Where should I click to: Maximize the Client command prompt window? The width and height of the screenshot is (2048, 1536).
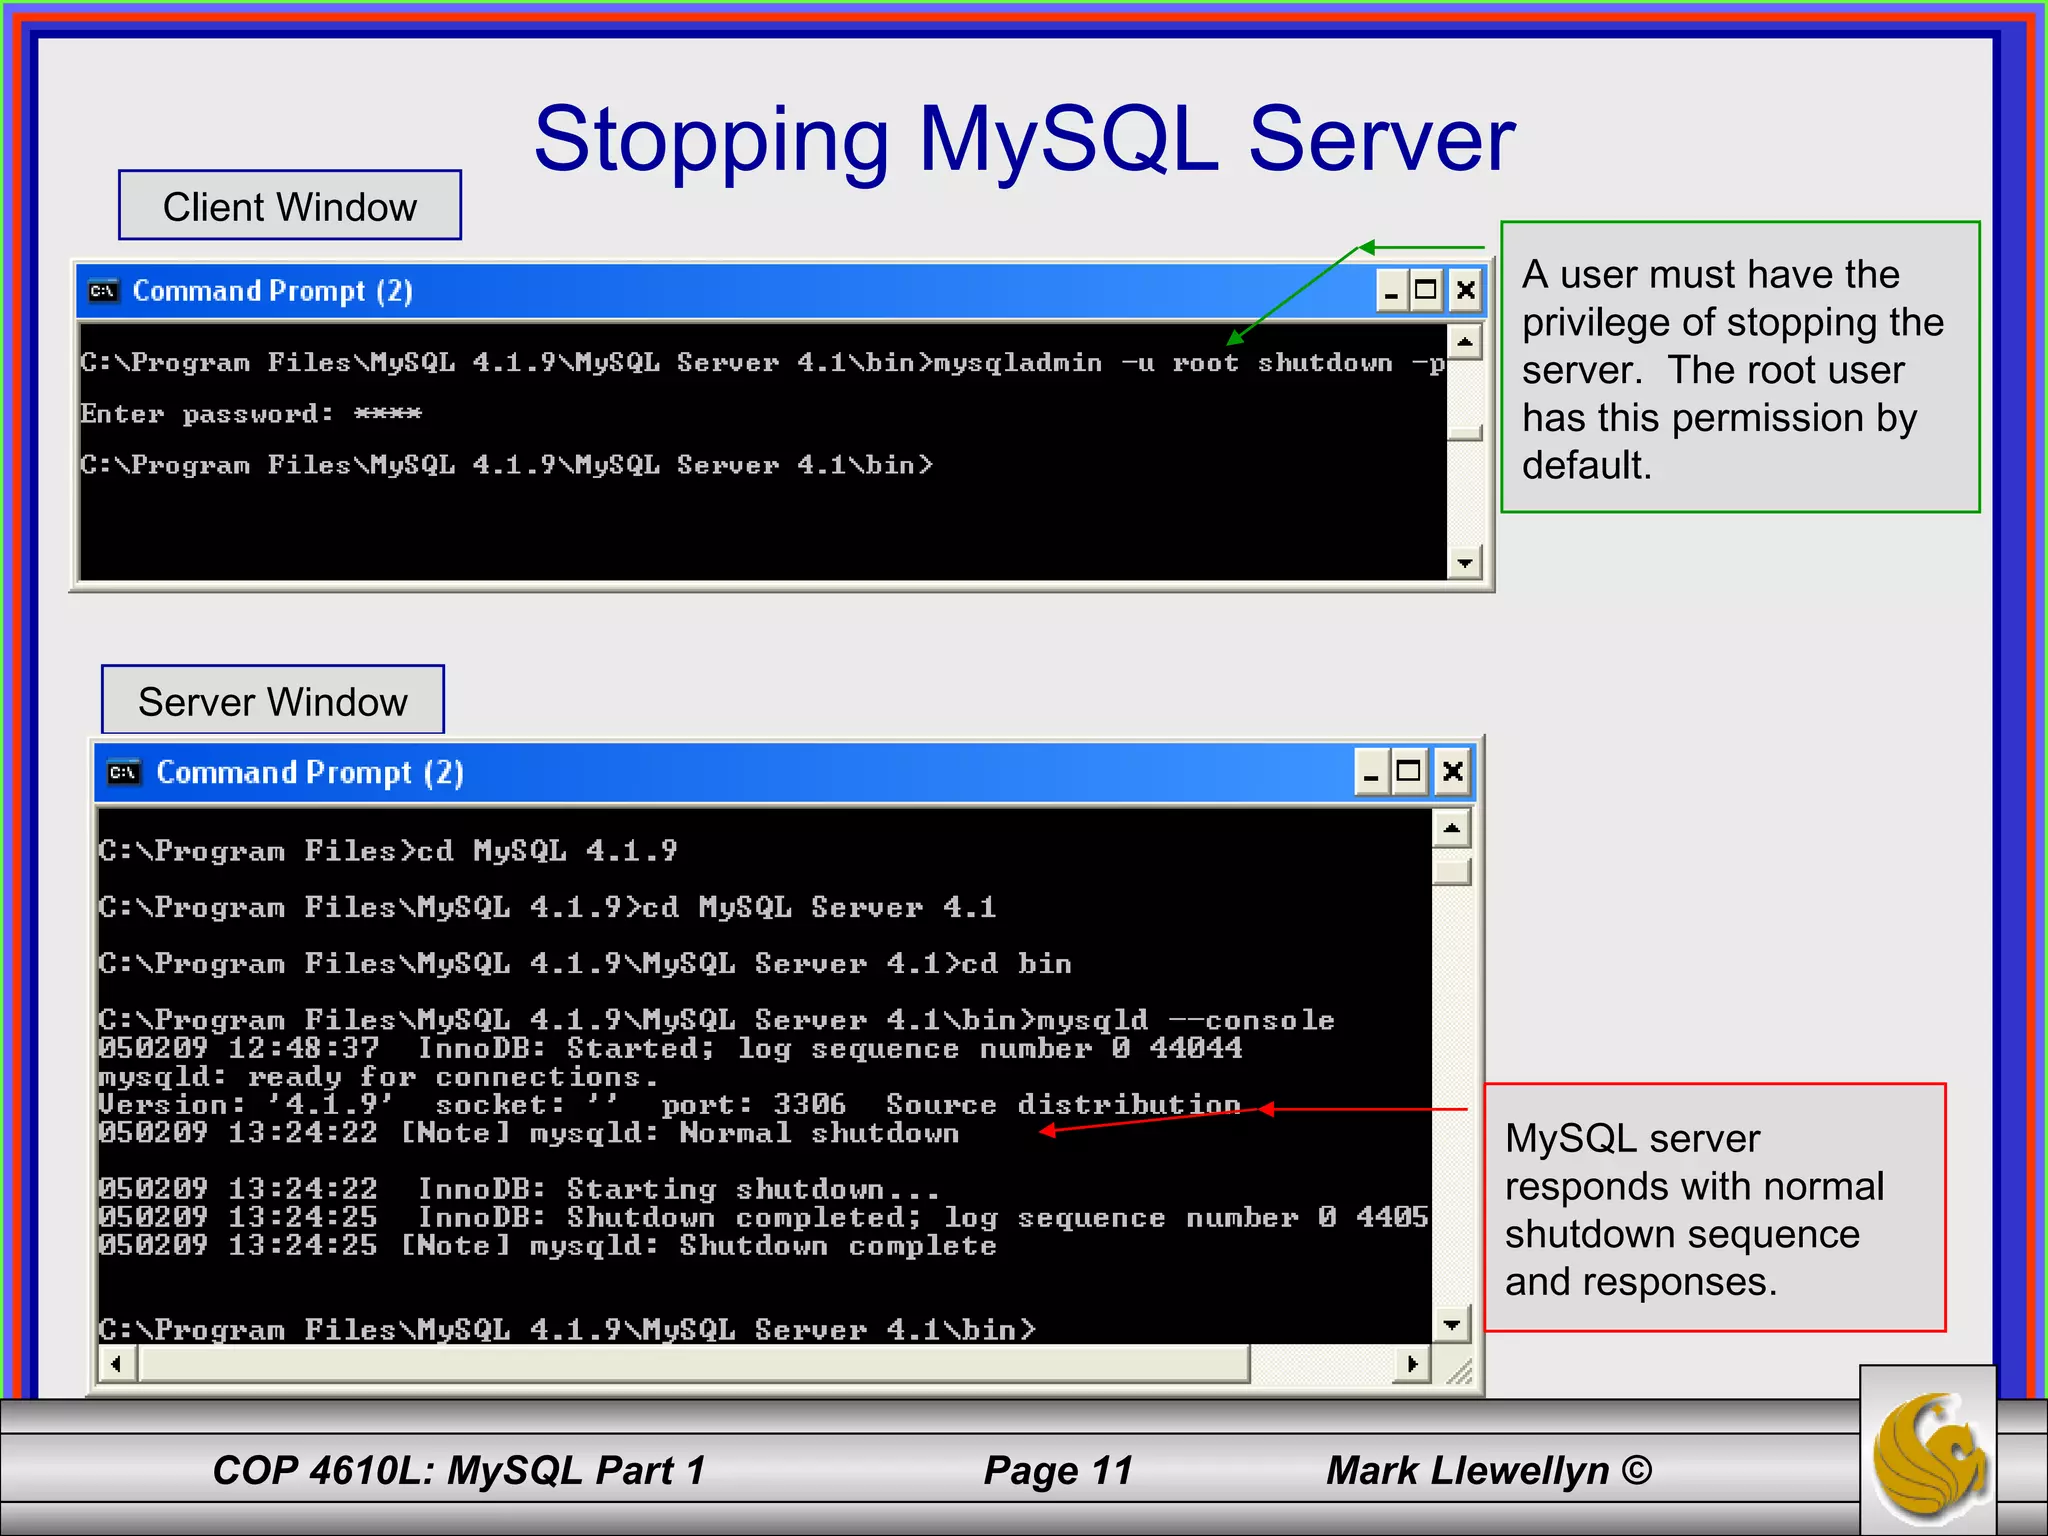[x=1426, y=291]
